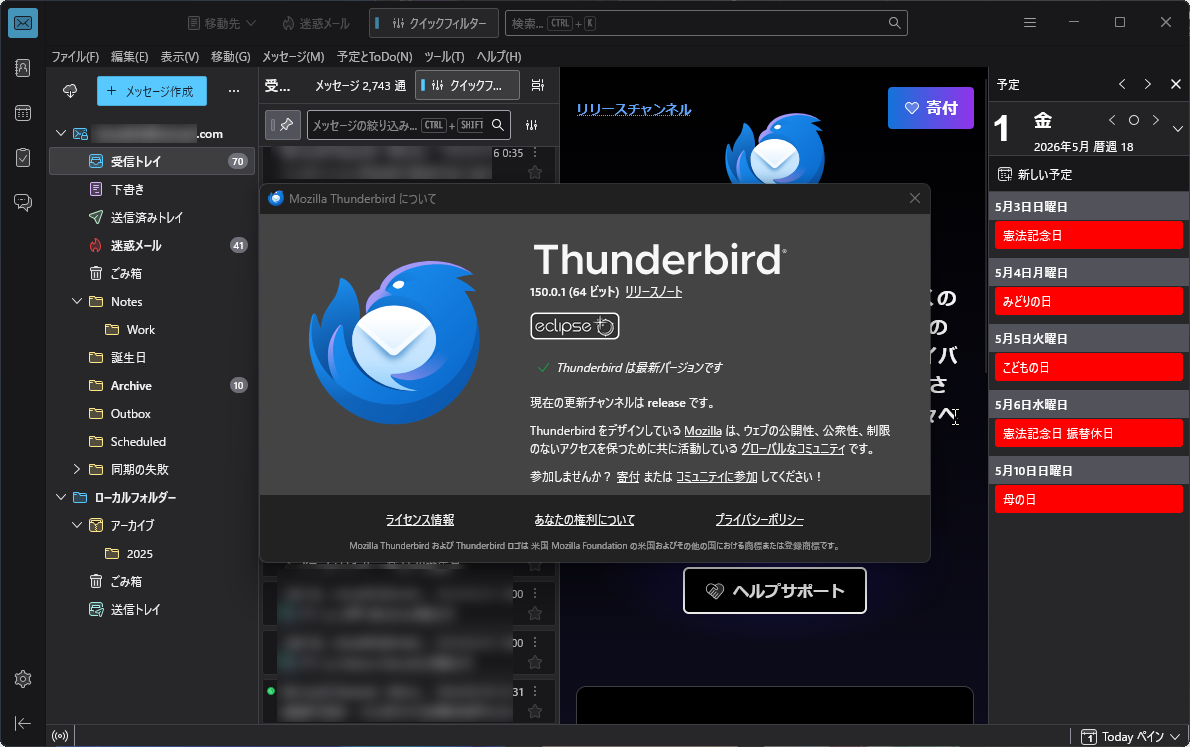1190x747 pixels.
Task: Open the ライセンス情報 link
Action: (420, 520)
